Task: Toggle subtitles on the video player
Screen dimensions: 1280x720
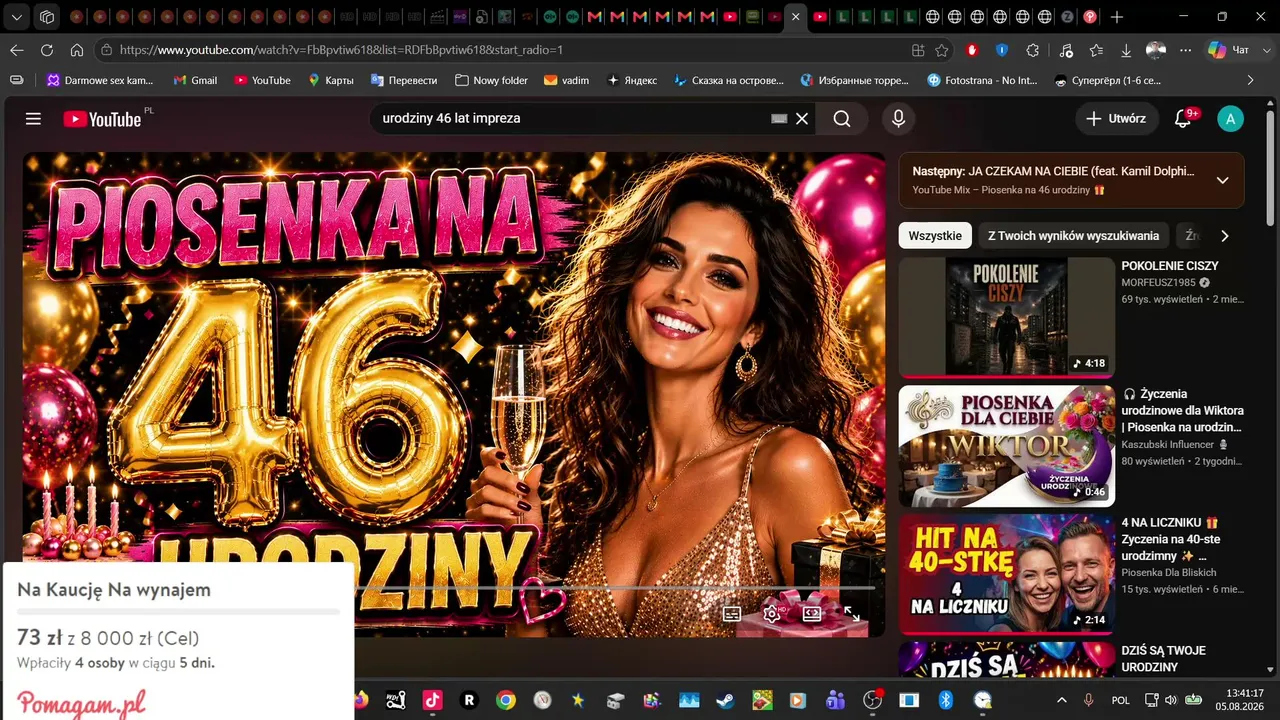Action: (732, 613)
